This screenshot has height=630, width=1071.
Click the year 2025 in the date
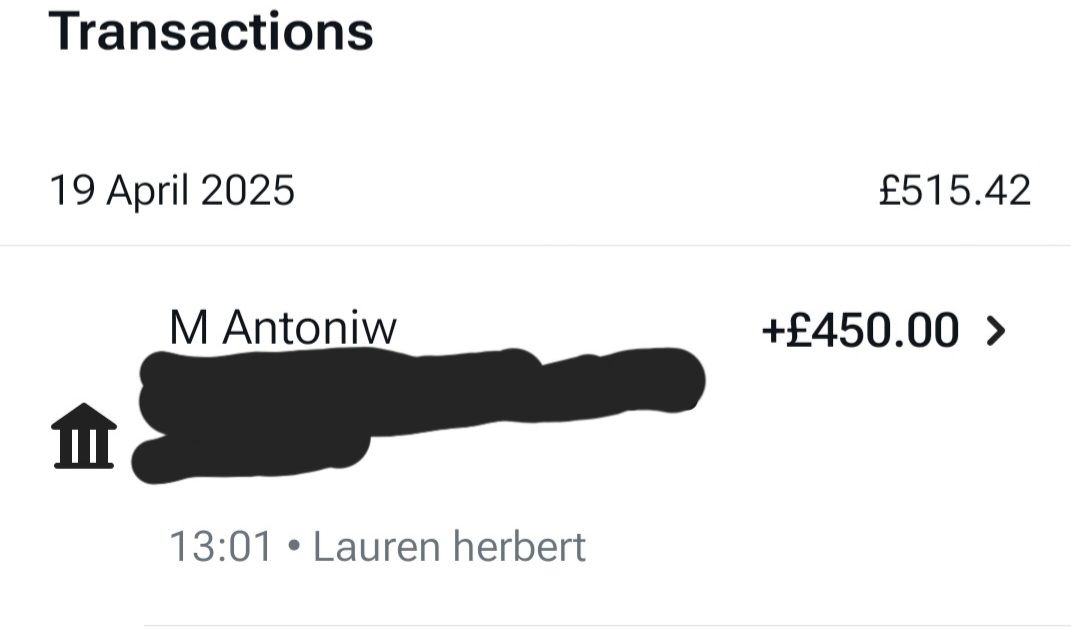pyautogui.click(x=248, y=190)
